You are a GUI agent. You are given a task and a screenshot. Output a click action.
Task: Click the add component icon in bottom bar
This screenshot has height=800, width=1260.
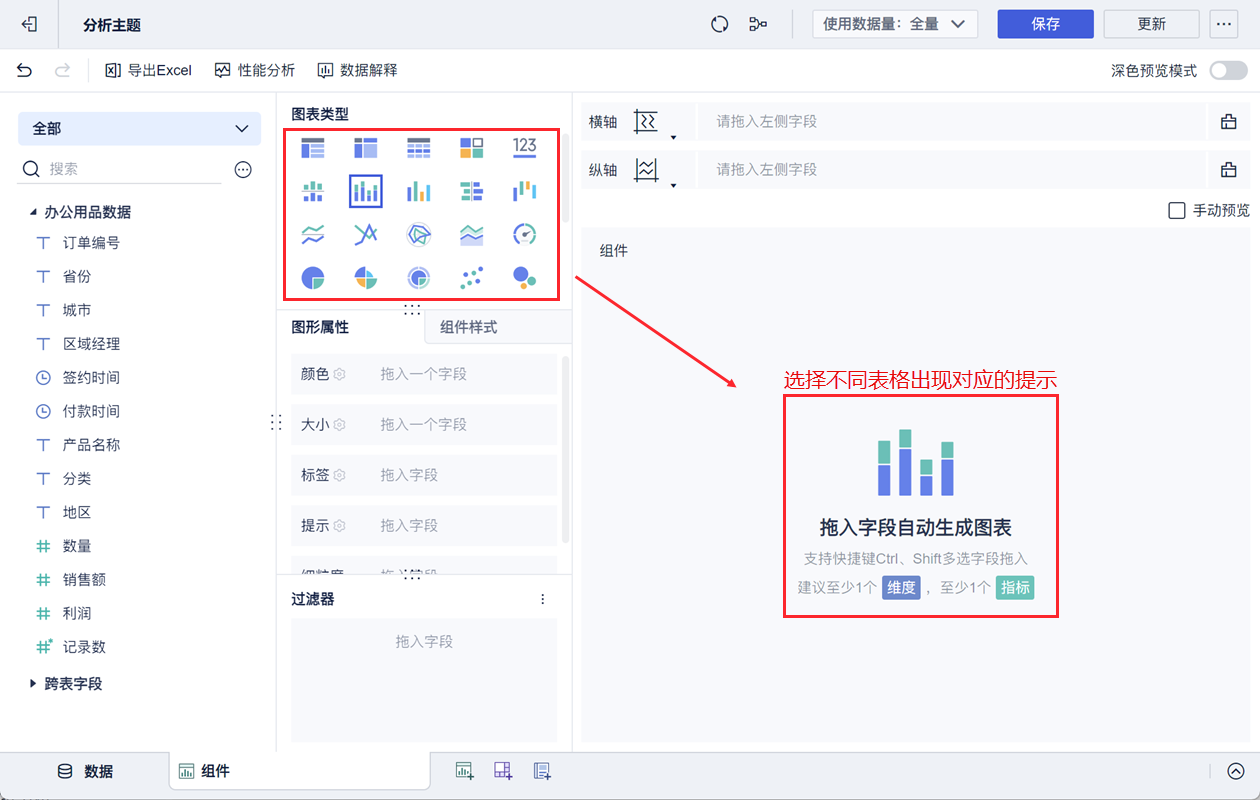[x=464, y=771]
